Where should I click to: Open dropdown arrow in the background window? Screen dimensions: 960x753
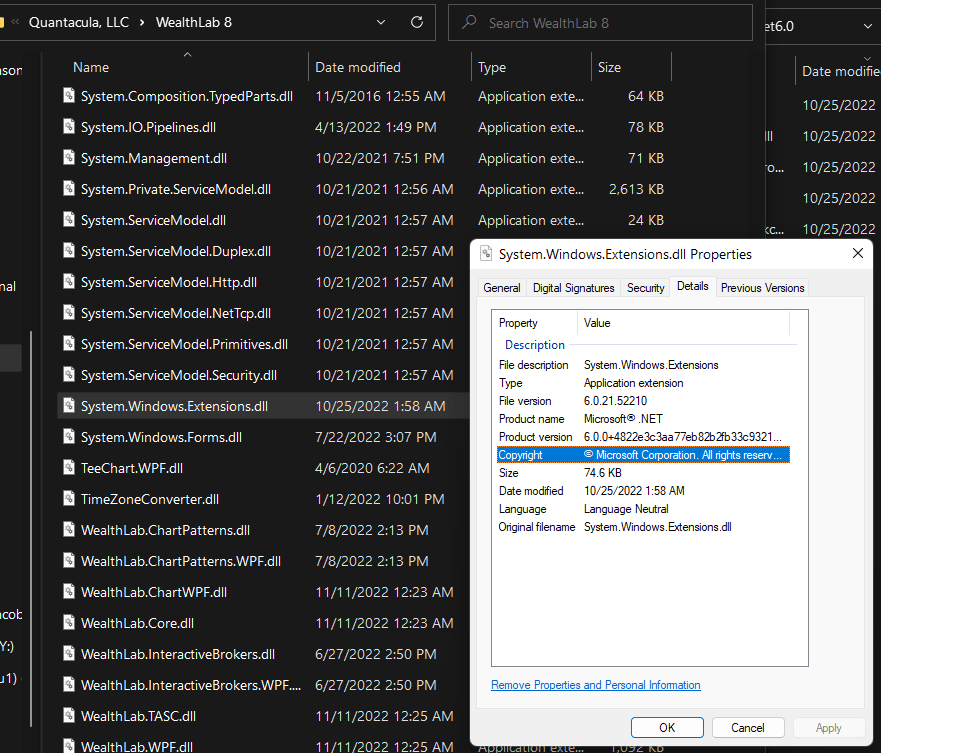[868, 26]
